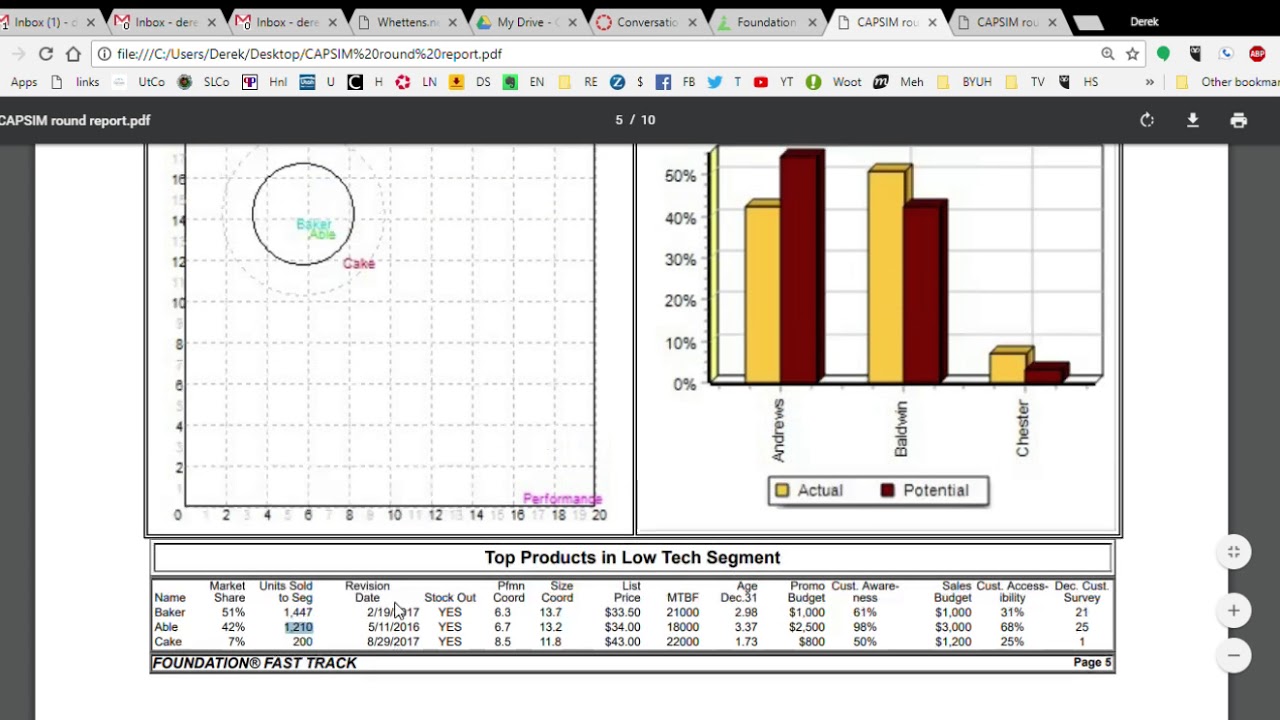Screen dimensions: 1280x720
Task: Expand the RE bookmarks folder
Action: point(578,82)
